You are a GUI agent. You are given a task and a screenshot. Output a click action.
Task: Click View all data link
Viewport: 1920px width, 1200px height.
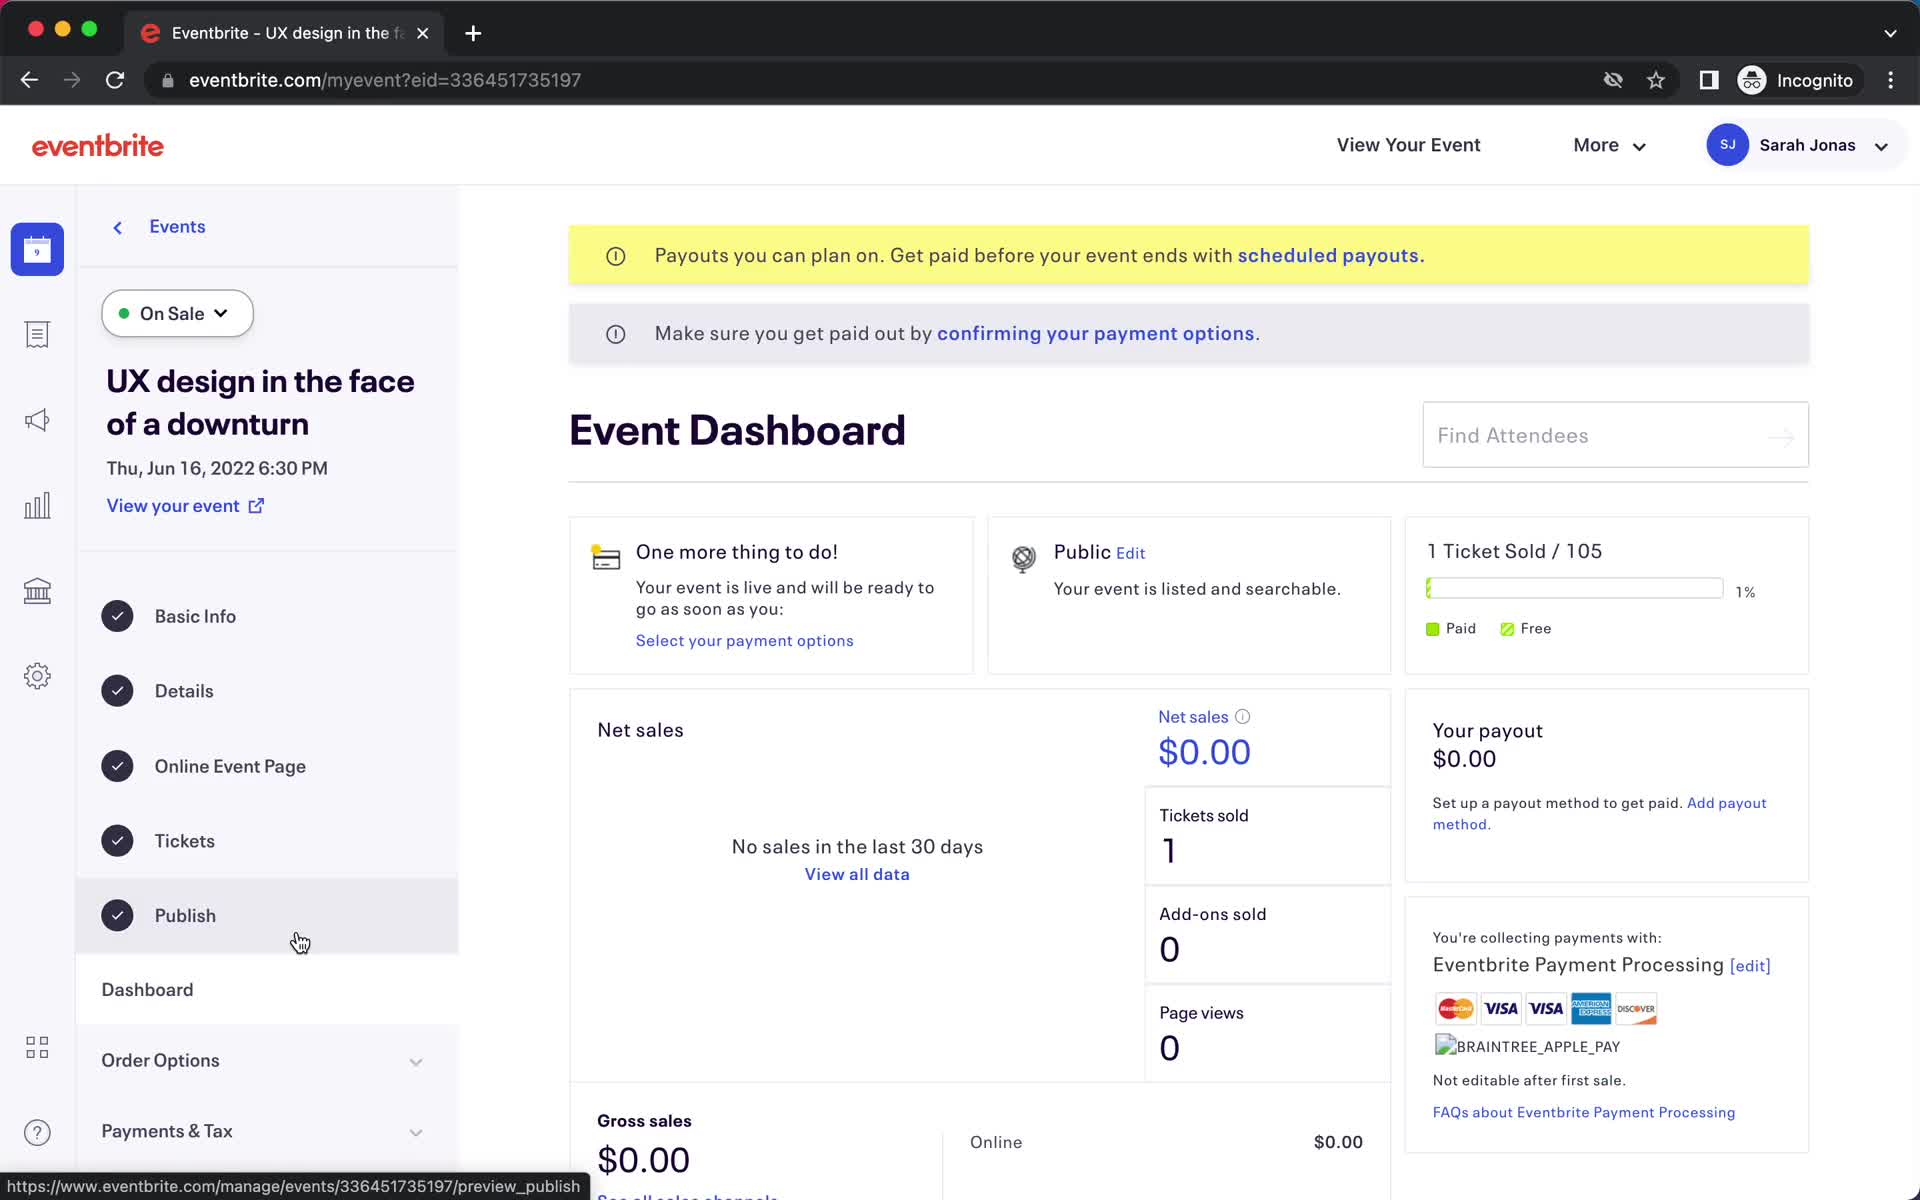coord(857,874)
